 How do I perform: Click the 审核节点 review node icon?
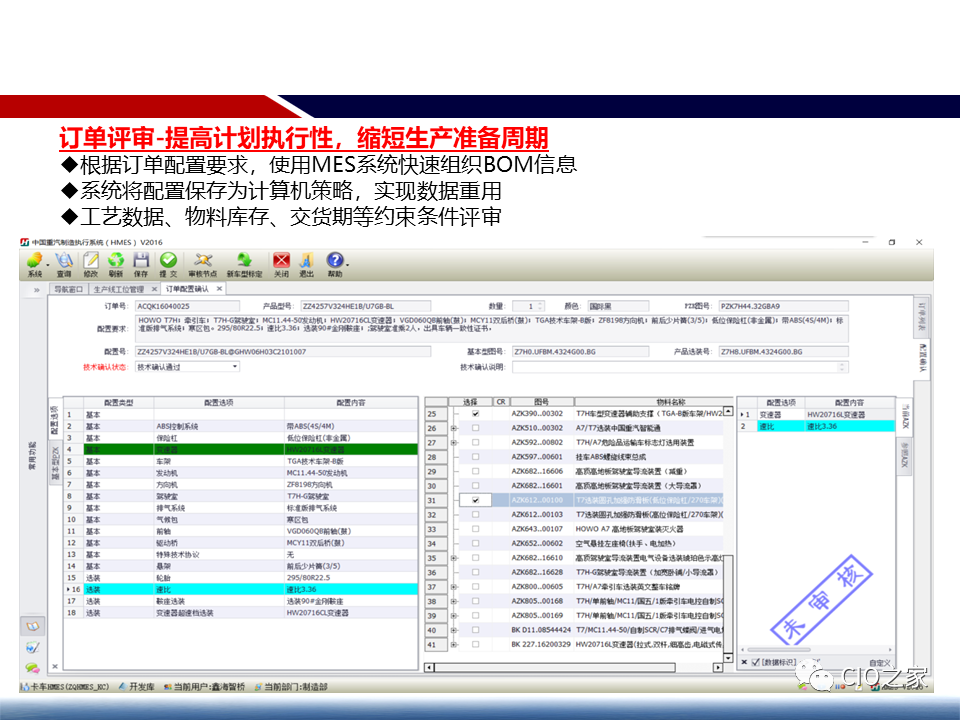pyautogui.click(x=203, y=261)
